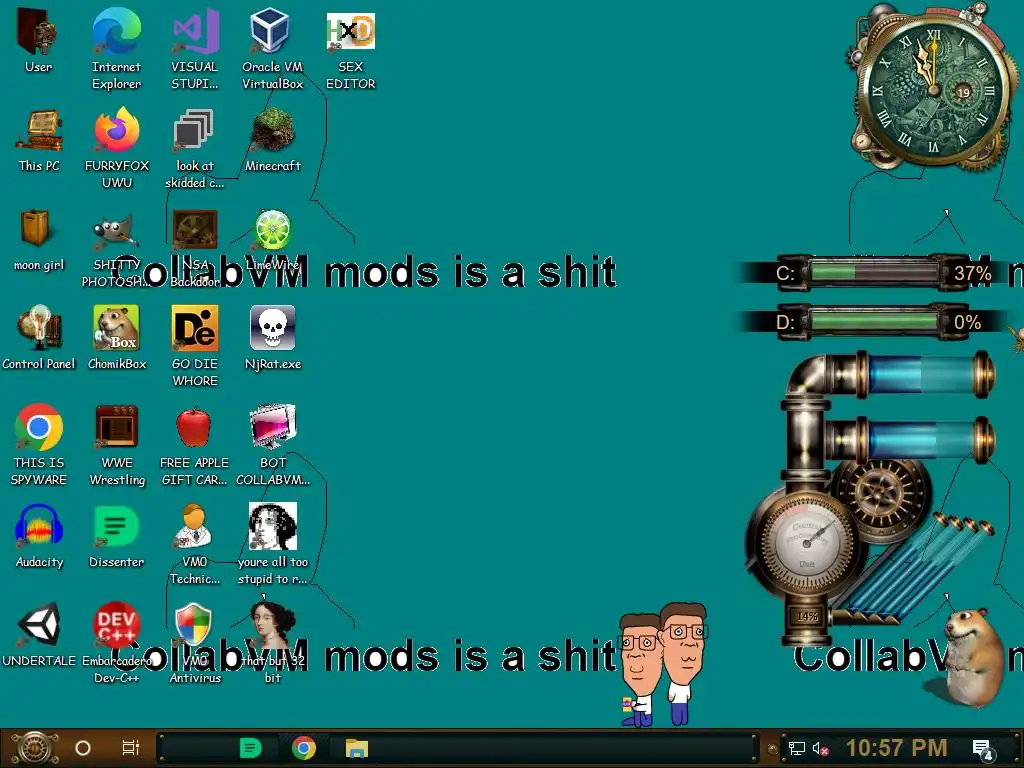This screenshot has width=1024, height=768.
Task: Open the UNDERTALE Unity icon
Action: [x=39, y=635]
